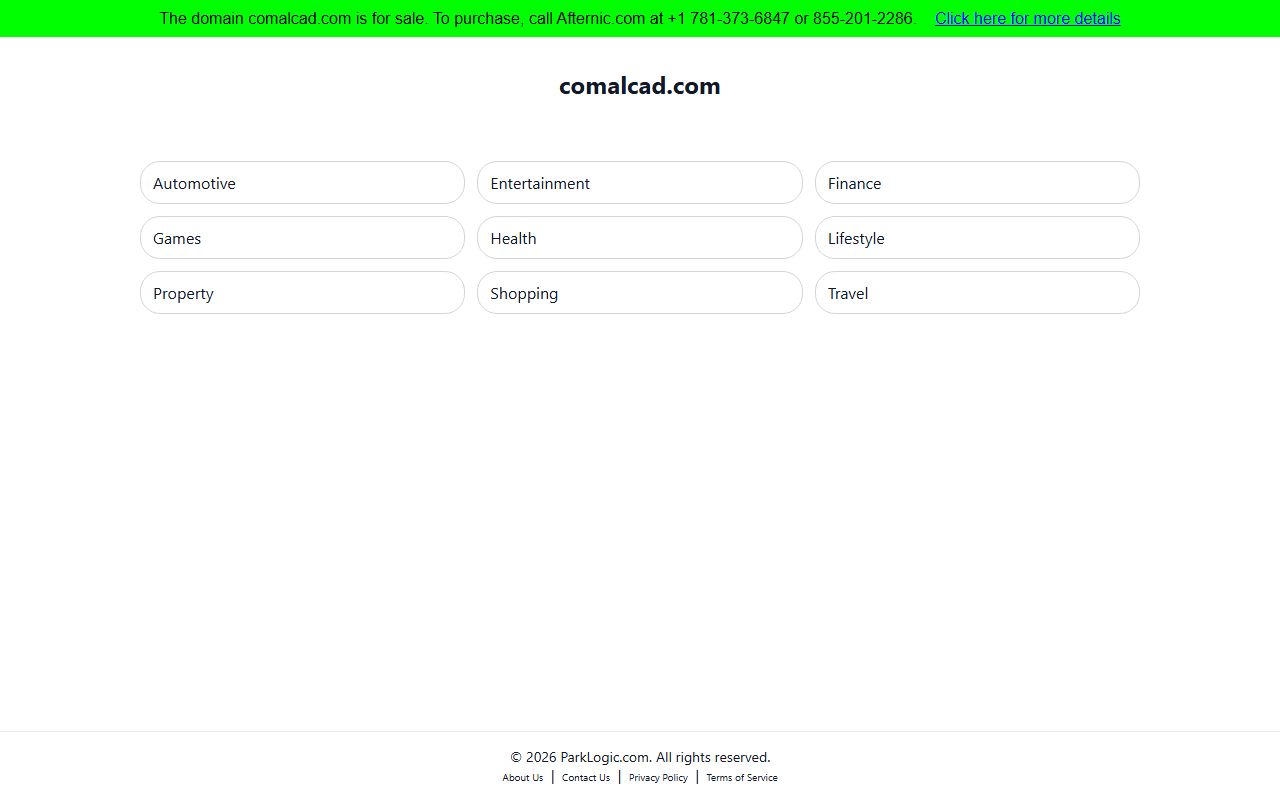1280x800 pixels.
Task: Browse the Games category
Action: click(302, 238)
